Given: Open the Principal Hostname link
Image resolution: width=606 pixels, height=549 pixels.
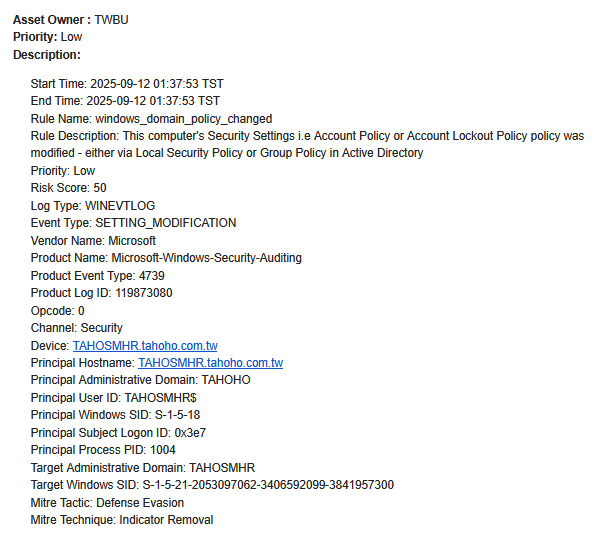Looking at the screenshot, I should click(210, 363).
